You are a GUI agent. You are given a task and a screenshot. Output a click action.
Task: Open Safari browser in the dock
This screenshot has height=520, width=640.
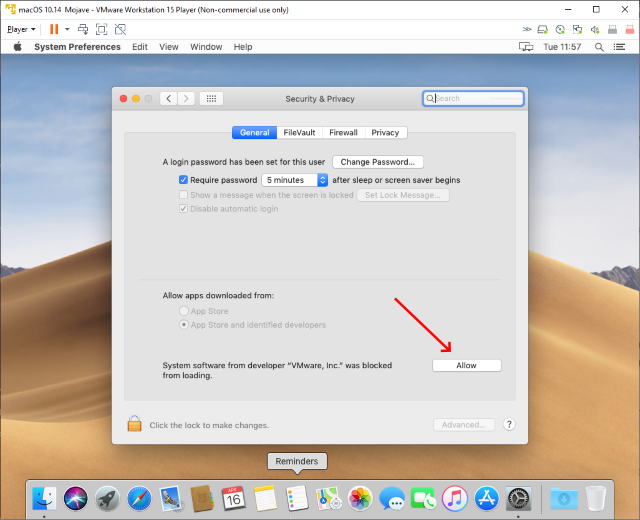[x=139, y=497]
